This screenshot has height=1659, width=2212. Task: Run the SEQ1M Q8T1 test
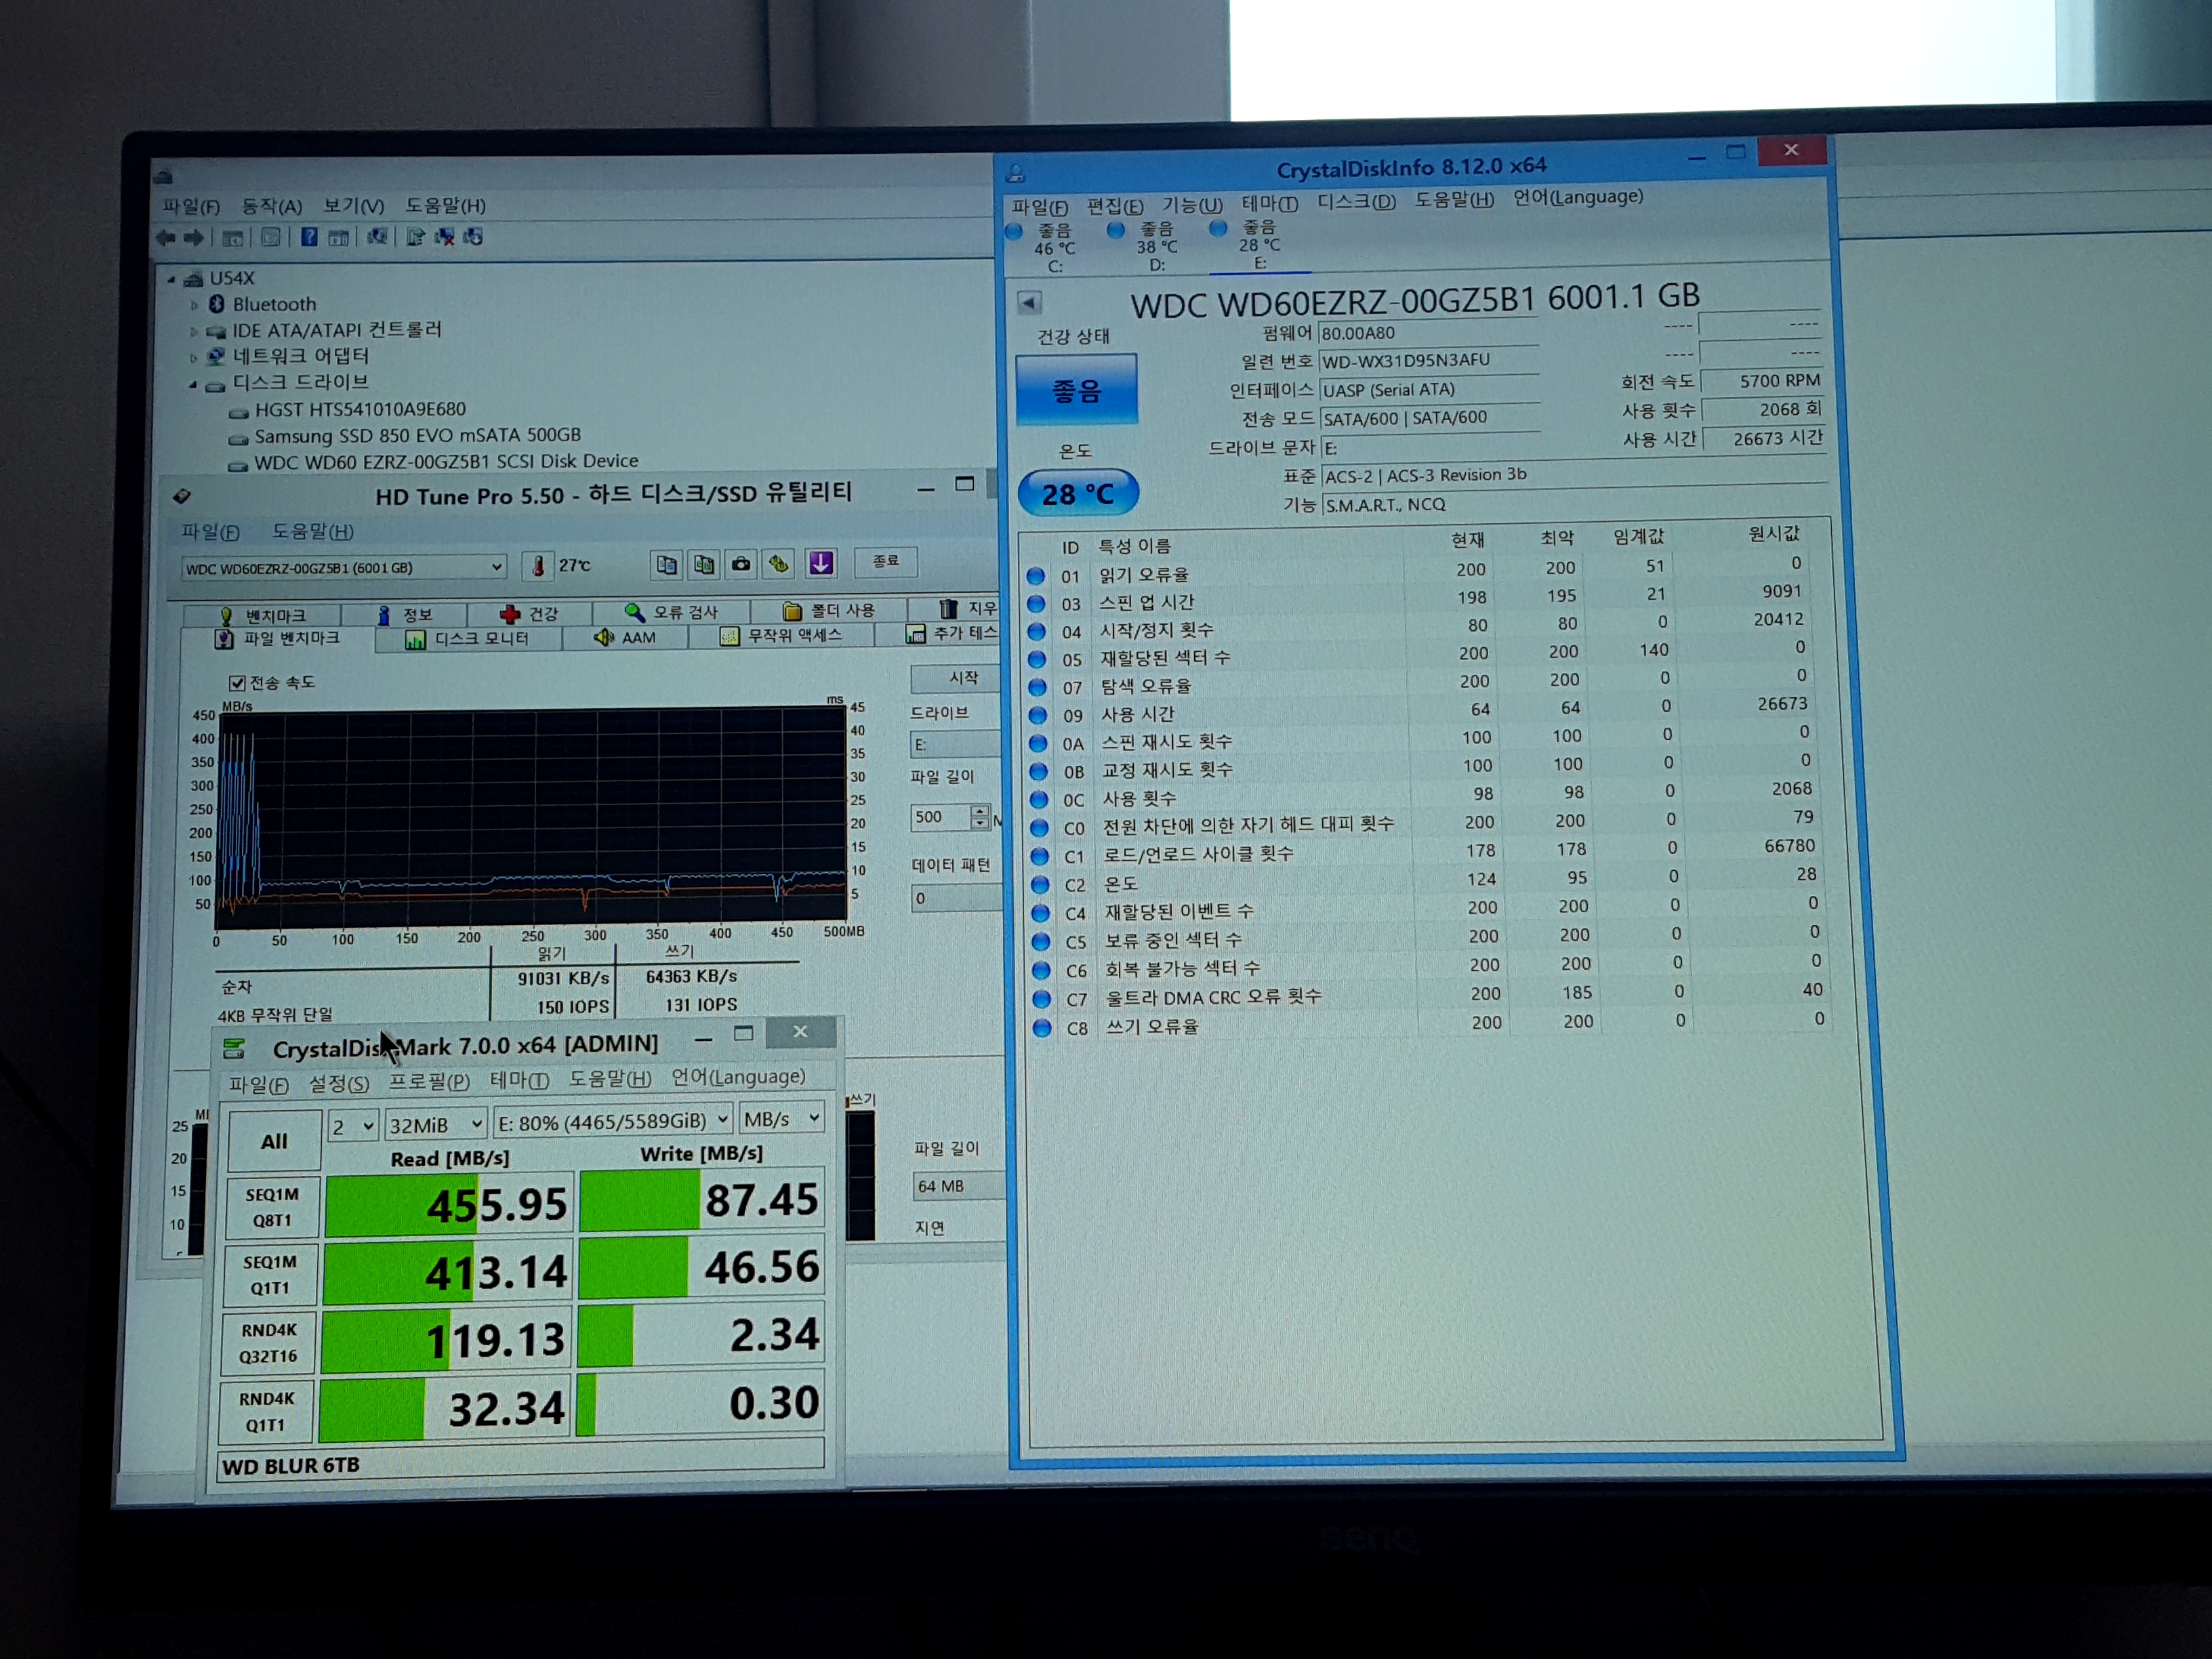(x=272, y=1207)
